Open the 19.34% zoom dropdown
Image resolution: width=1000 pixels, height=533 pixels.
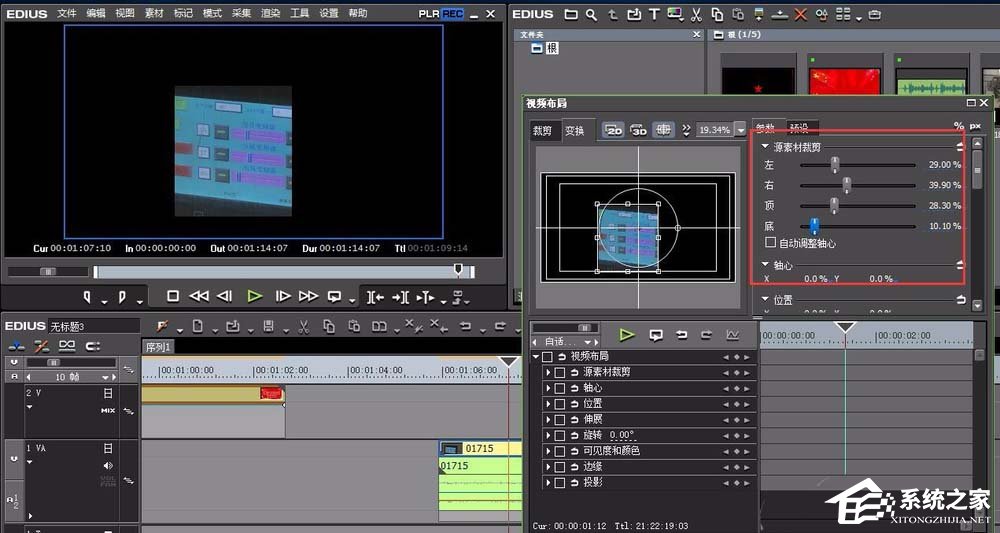pos(740,130)
